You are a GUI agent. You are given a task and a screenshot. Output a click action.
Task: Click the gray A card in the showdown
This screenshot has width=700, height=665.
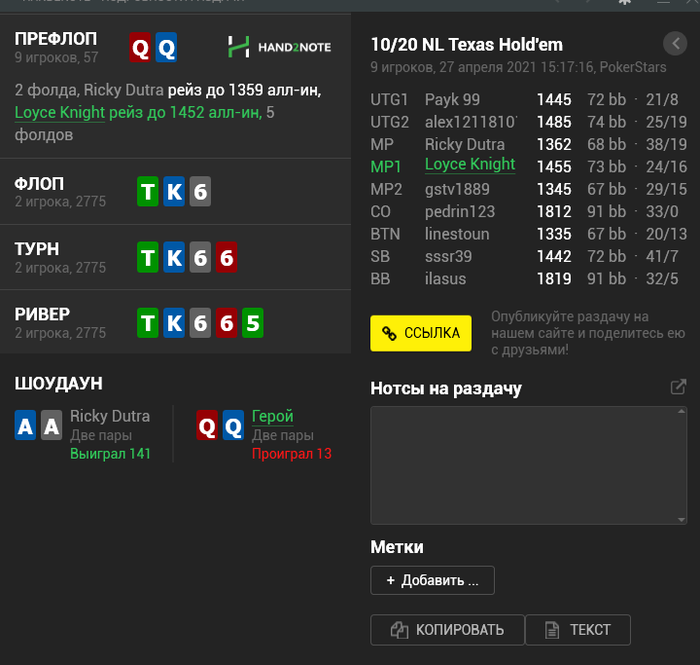pyautogui.click(x=52, y=425)
